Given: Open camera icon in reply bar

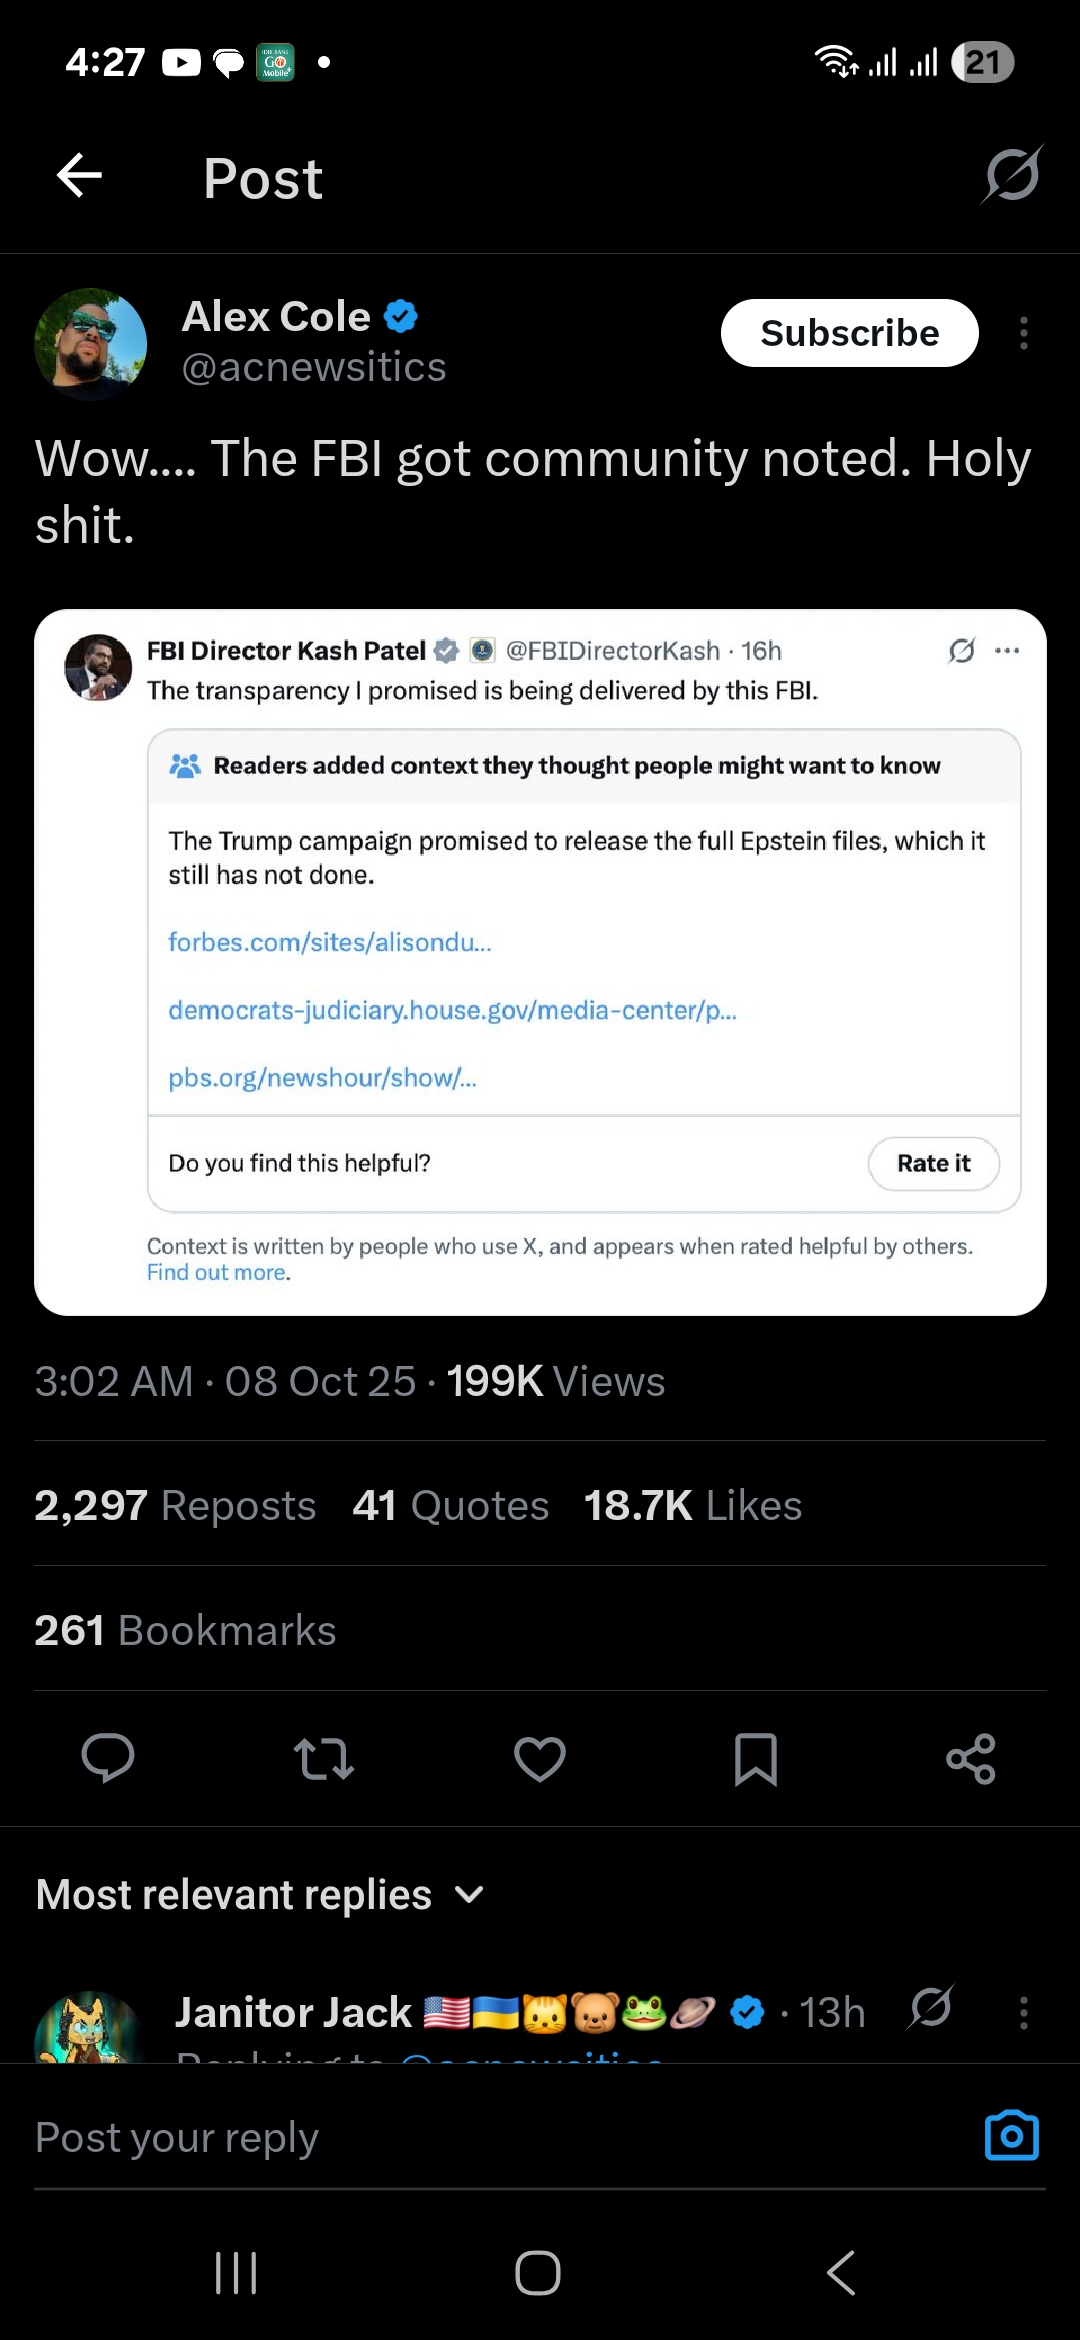Looking at the screenshot, I should [x=1011, y=2136].
